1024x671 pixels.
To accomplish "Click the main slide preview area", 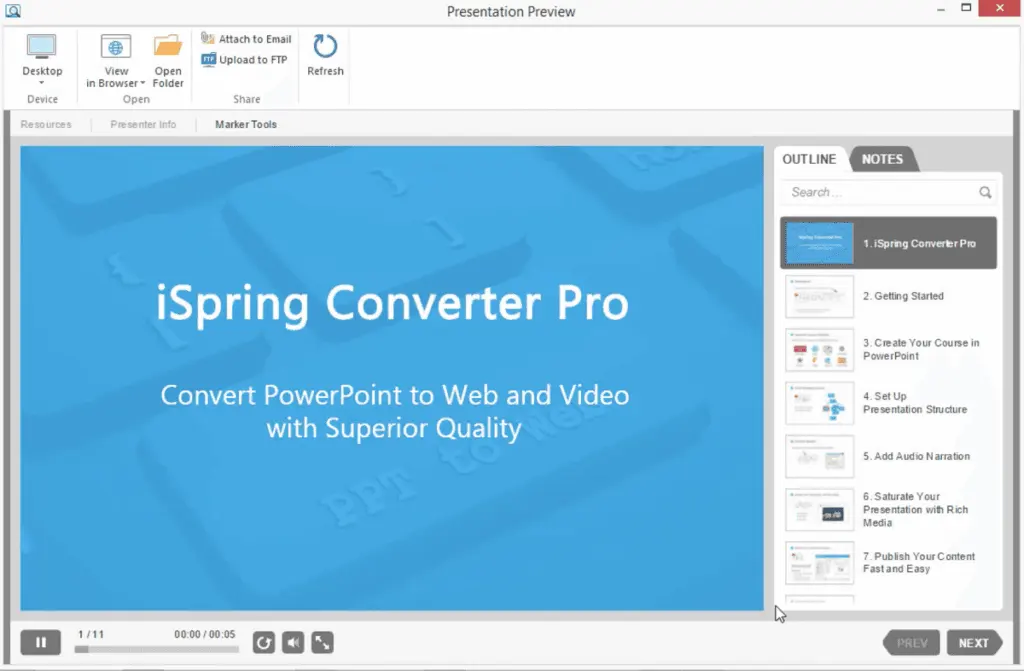I will pos(392,378).
